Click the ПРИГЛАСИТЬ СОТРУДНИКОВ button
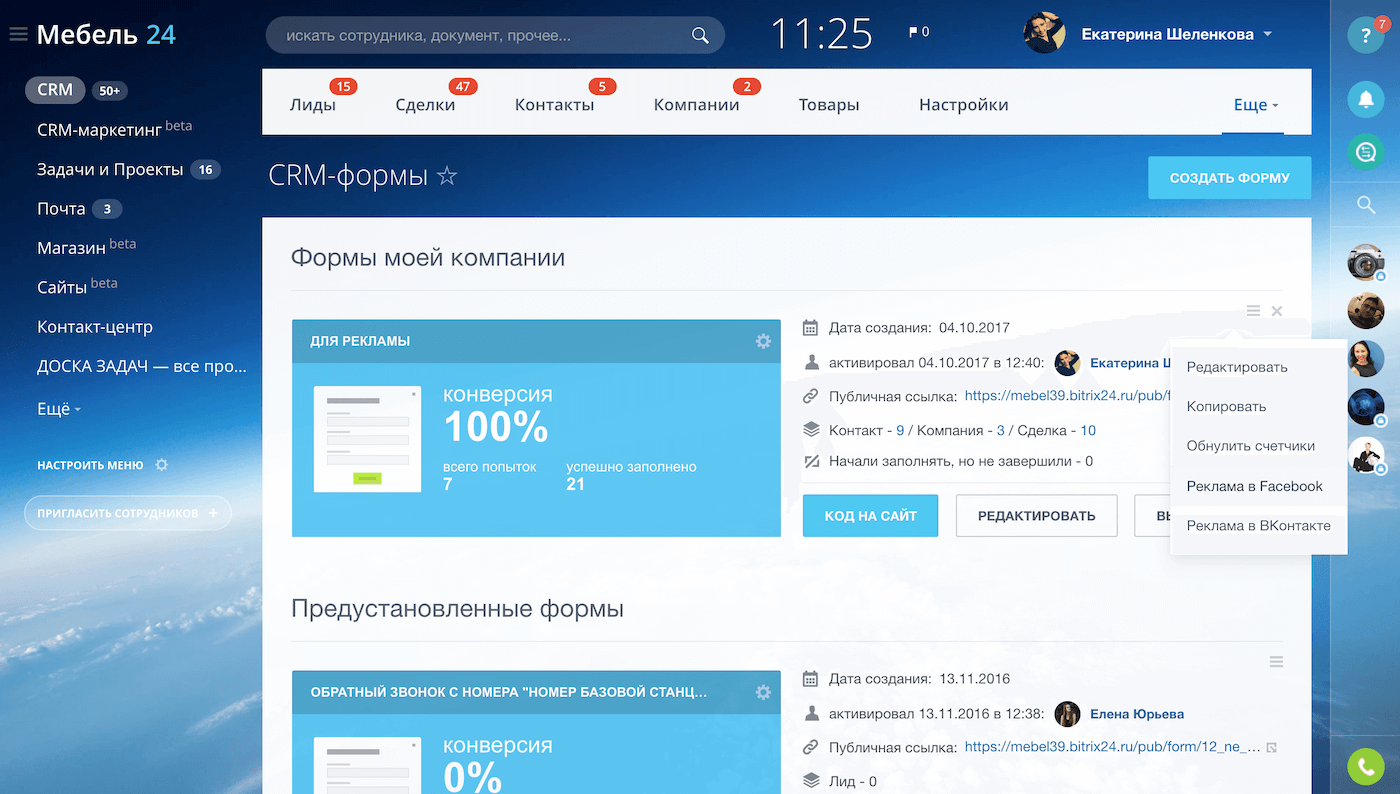1400x794 pixels. tap(128, 513)
